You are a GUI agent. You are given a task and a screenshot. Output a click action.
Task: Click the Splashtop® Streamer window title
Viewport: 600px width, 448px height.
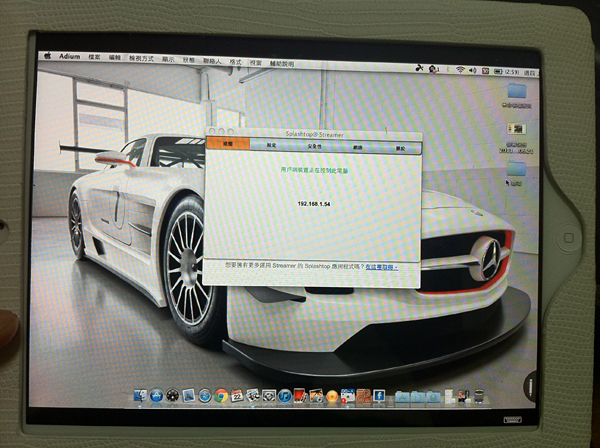[x=315, y=134]
